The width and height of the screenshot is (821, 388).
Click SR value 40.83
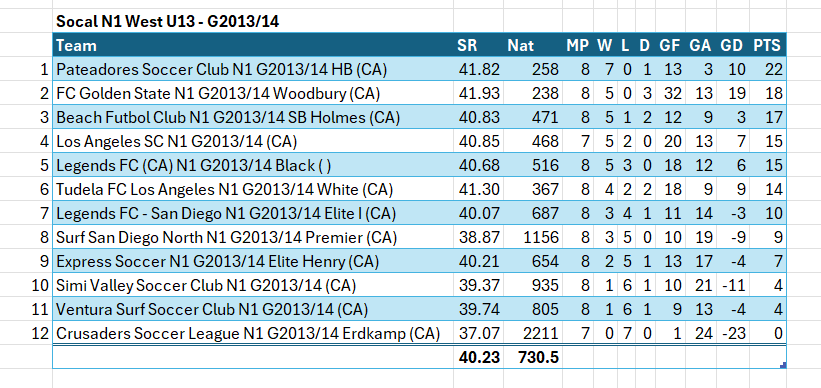478,117
